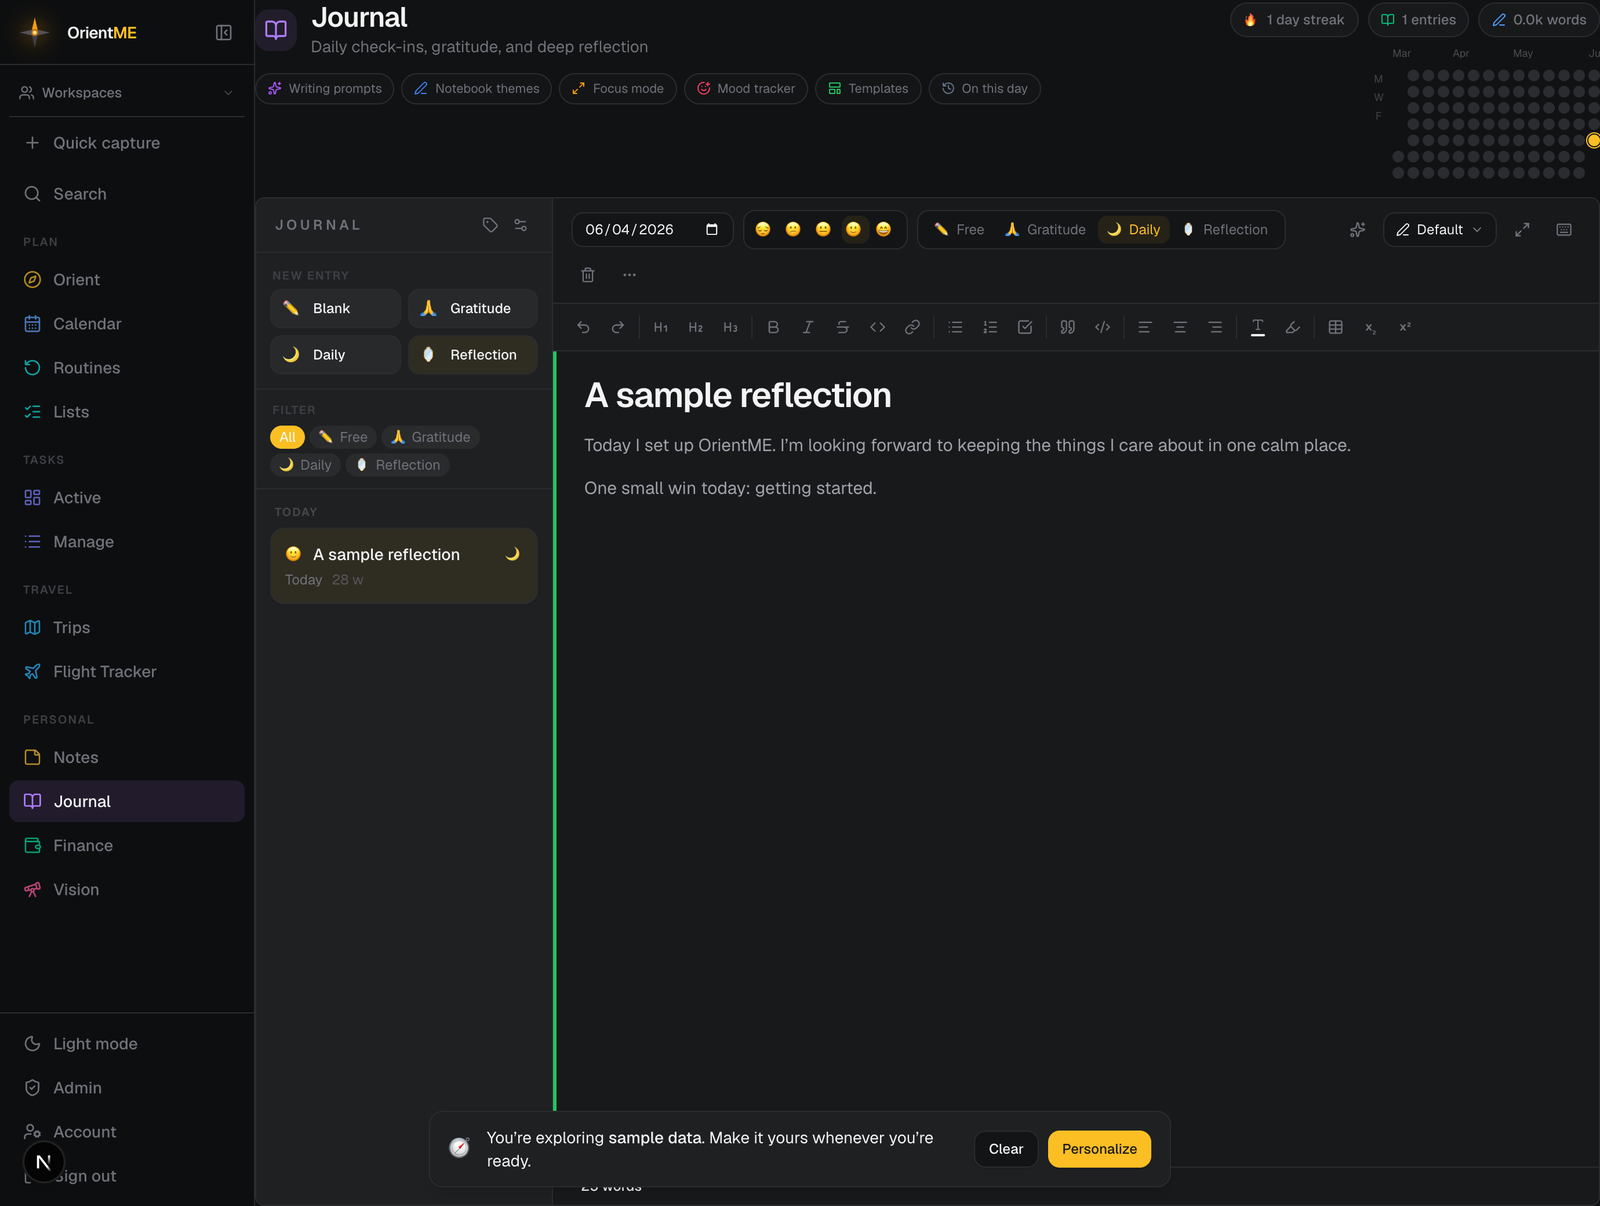Click the AI sparkle icon beside Default
The image size is (1600, 1206).
point(1357,230)
